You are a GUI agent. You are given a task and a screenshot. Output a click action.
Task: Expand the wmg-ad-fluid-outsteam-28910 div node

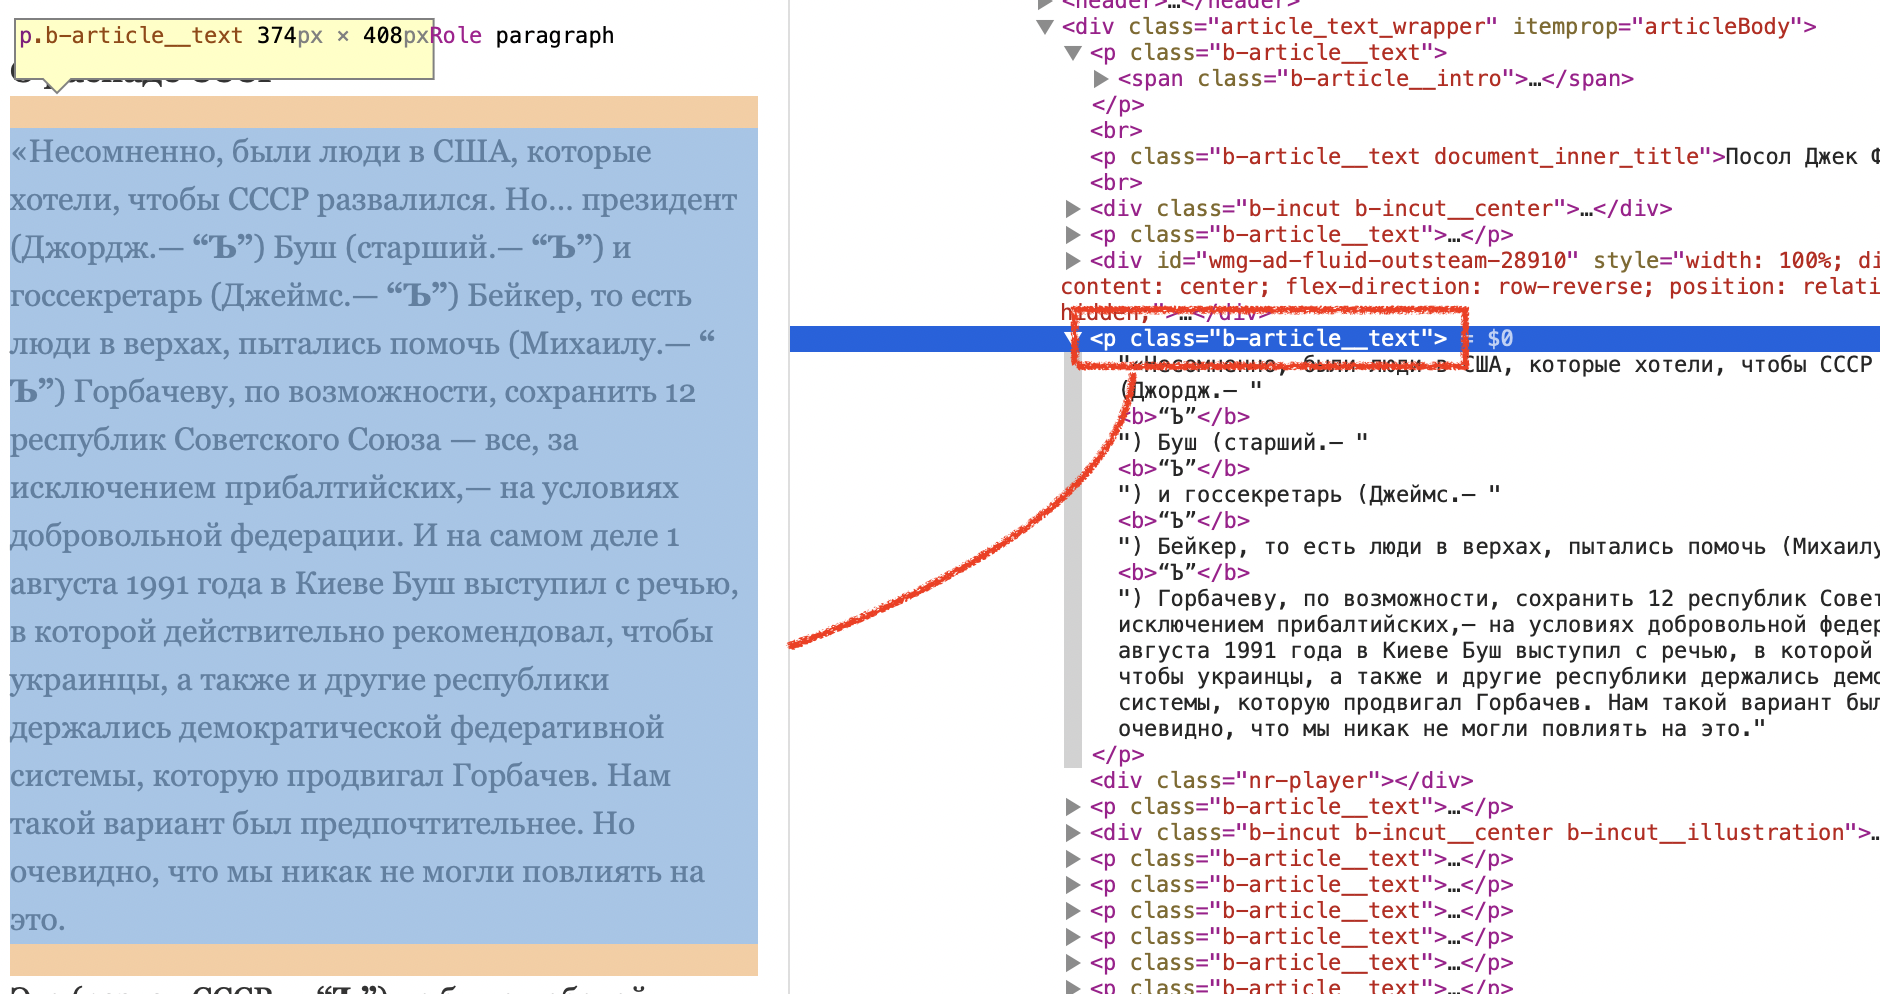[x=1073, y=260]
